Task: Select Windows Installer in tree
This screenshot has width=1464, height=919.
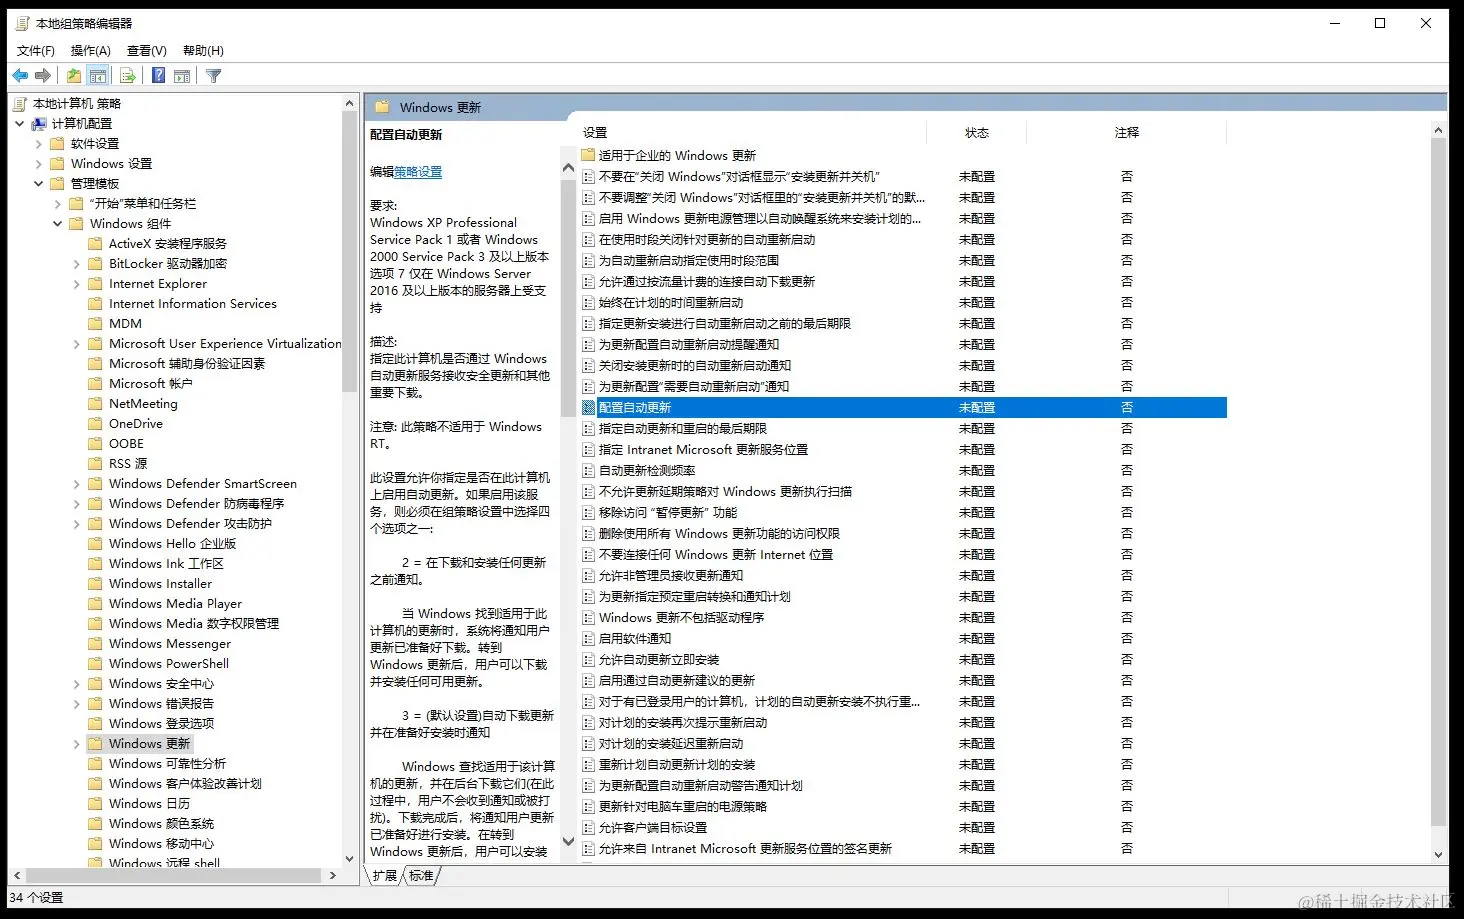Action: (x=160, y=584)
